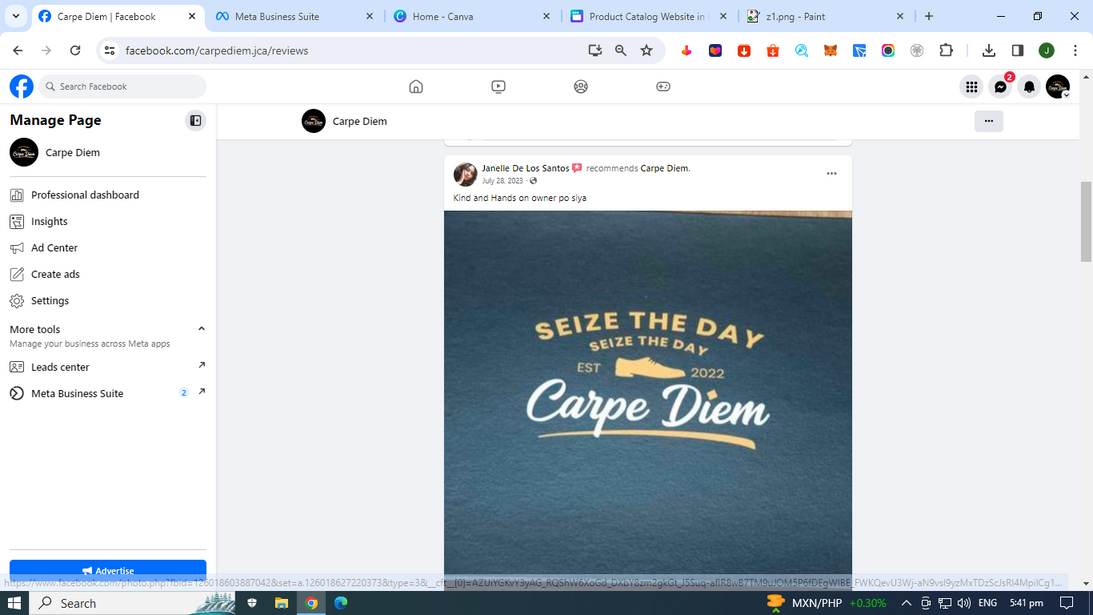This screenshot has width=1093, height=615.
Task: Reload the current page
Action: (75, 50)
